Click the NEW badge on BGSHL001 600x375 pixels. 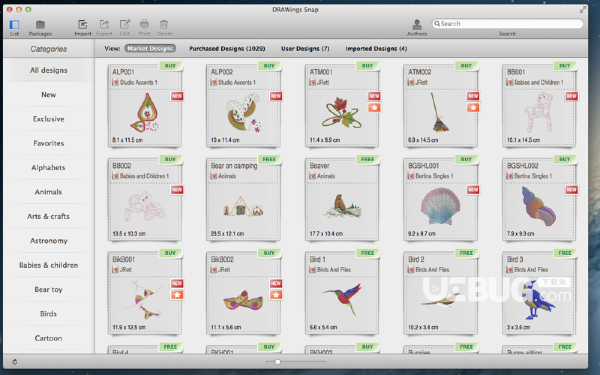coord(473,190)
